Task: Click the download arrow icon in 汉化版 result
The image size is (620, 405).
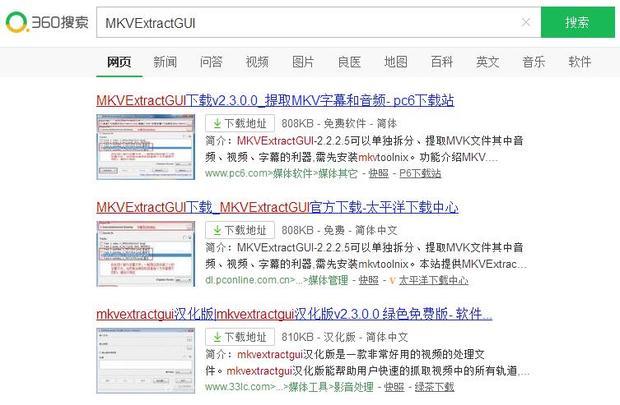Action: 217,337
